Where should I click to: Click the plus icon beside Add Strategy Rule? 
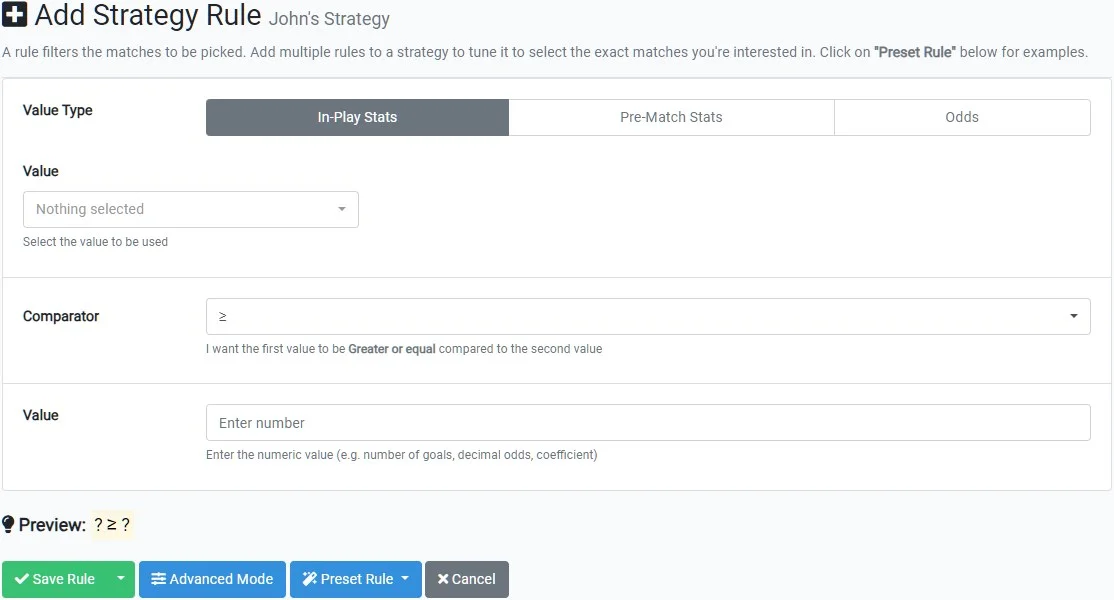pyautogui.click(x=15, y=16)
